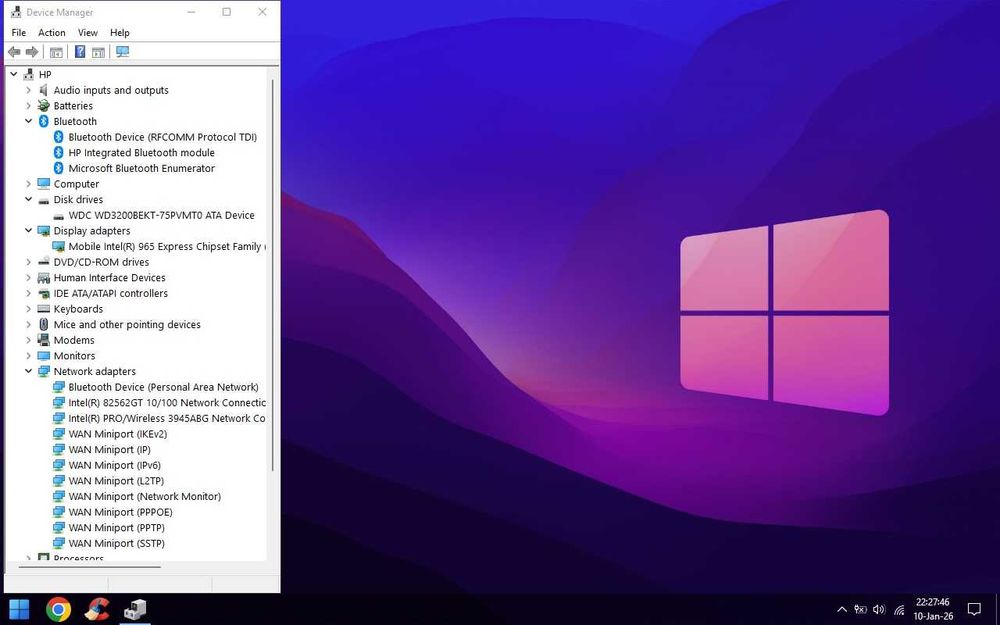The image size is (1000, 625).
Task: Select WAN Miniport (Network Monitor)
Action: 145,496
